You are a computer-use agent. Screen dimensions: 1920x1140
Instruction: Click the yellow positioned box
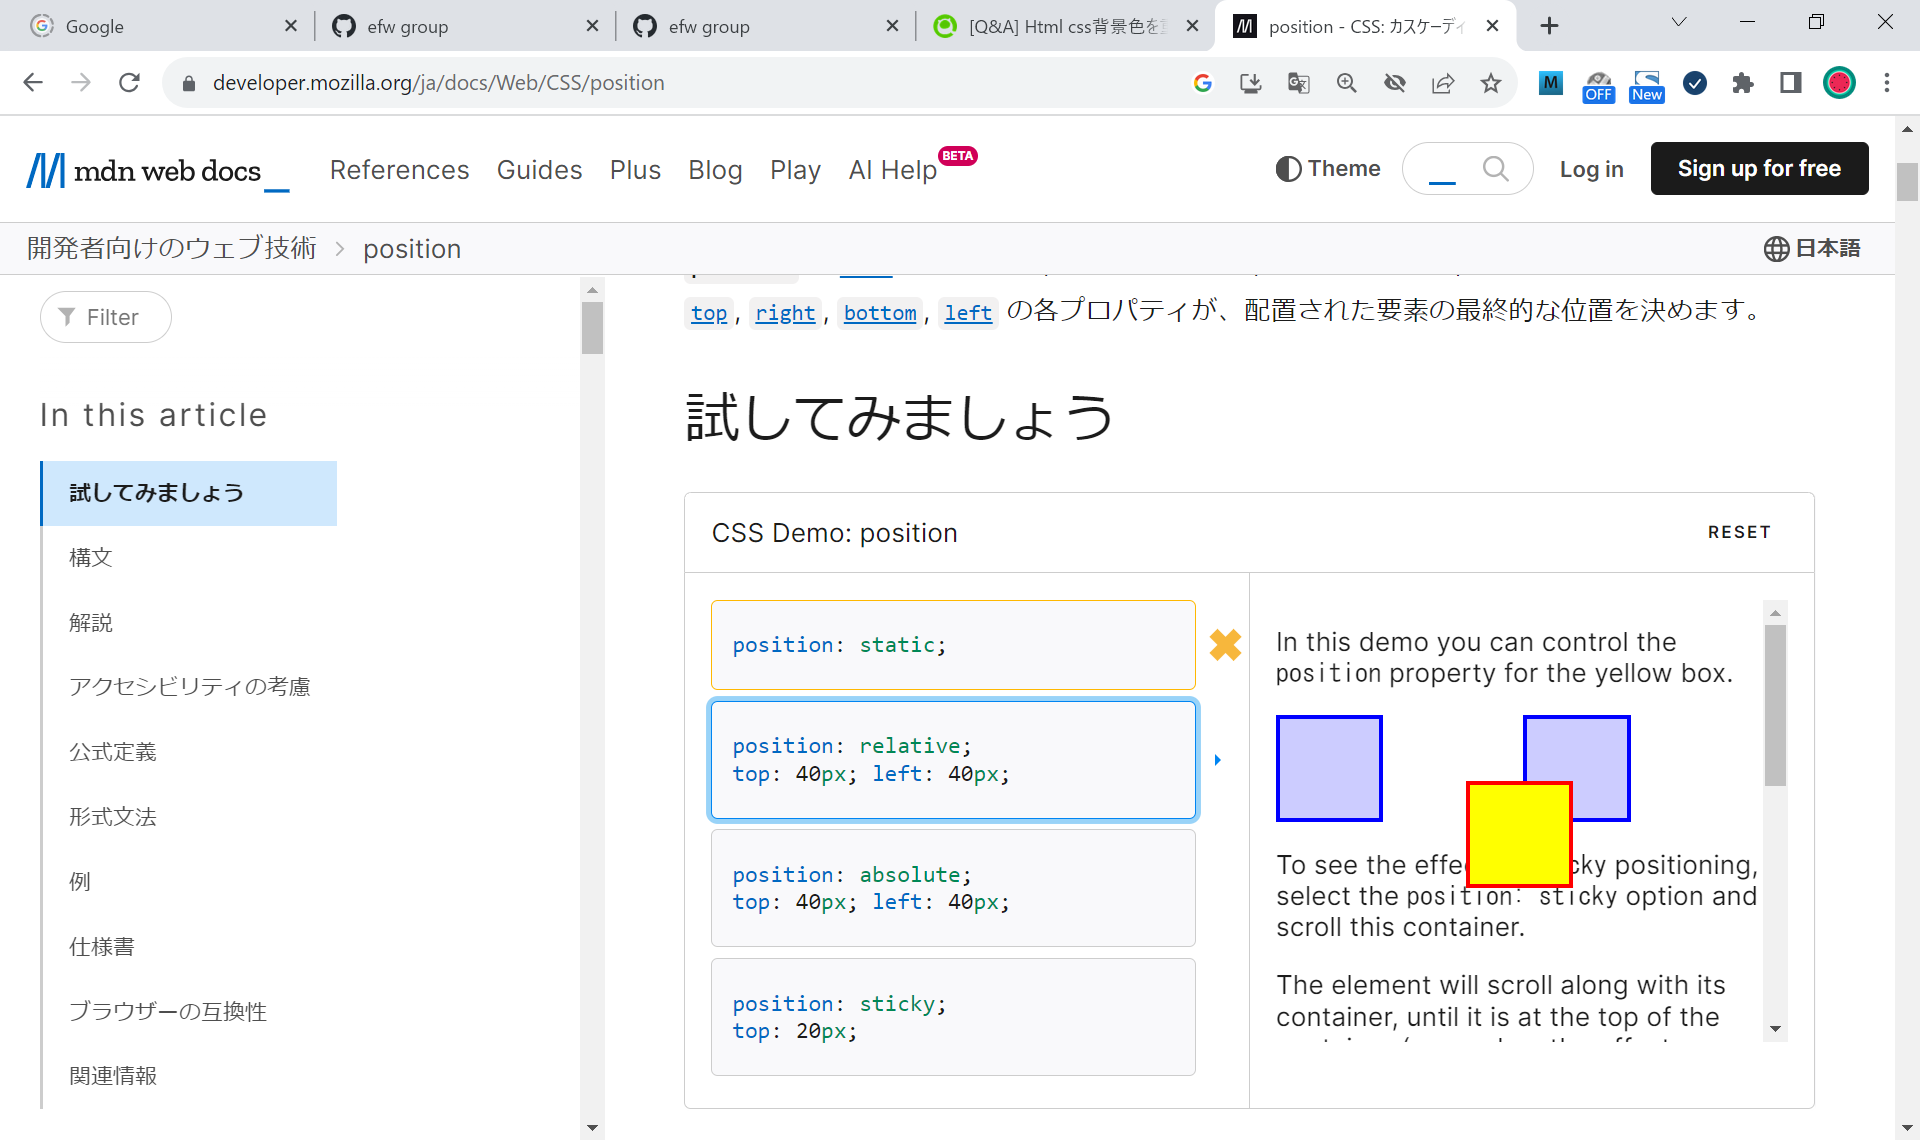(x=1518, y=834)
